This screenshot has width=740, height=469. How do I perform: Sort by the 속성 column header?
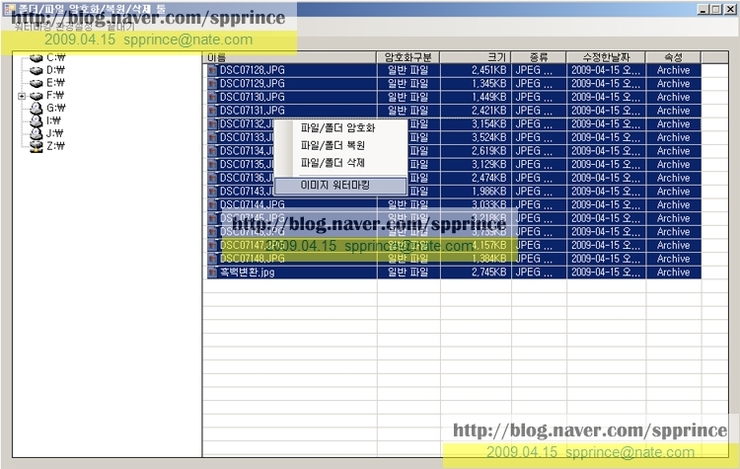[673, 58]
